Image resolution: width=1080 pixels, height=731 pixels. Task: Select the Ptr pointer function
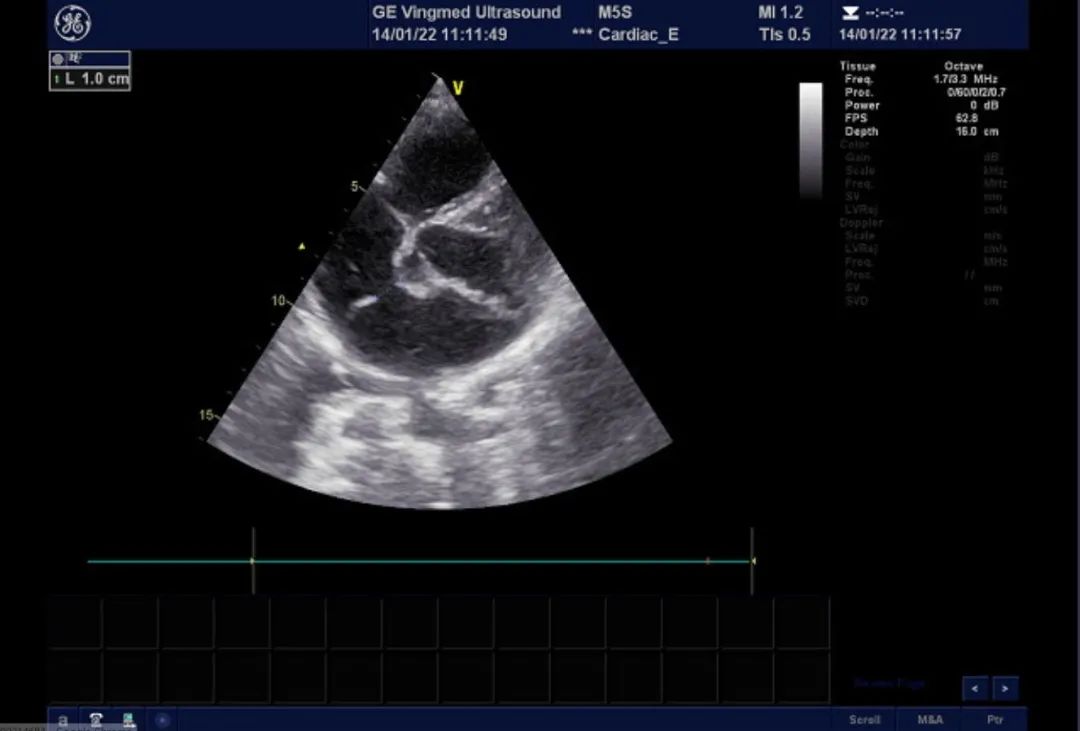pyautogui.click(x=994, y=719)
